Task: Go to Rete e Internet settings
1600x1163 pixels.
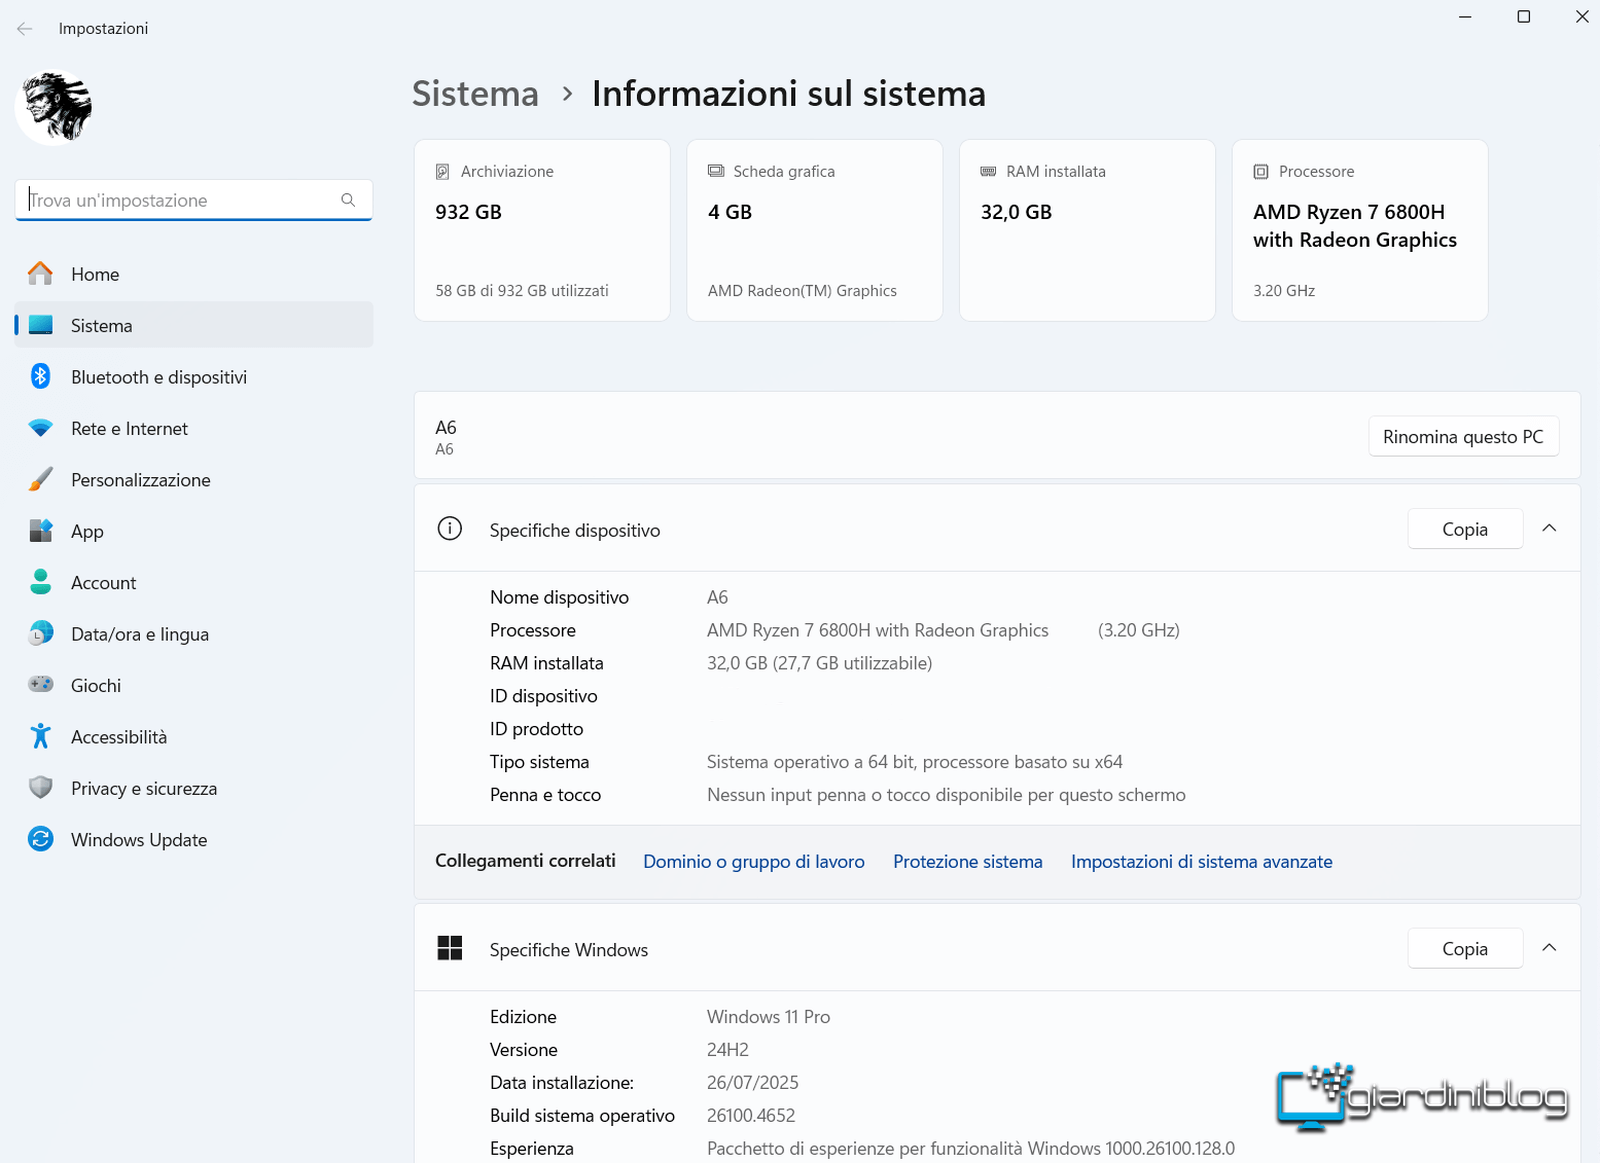Action: coord(194,428)
